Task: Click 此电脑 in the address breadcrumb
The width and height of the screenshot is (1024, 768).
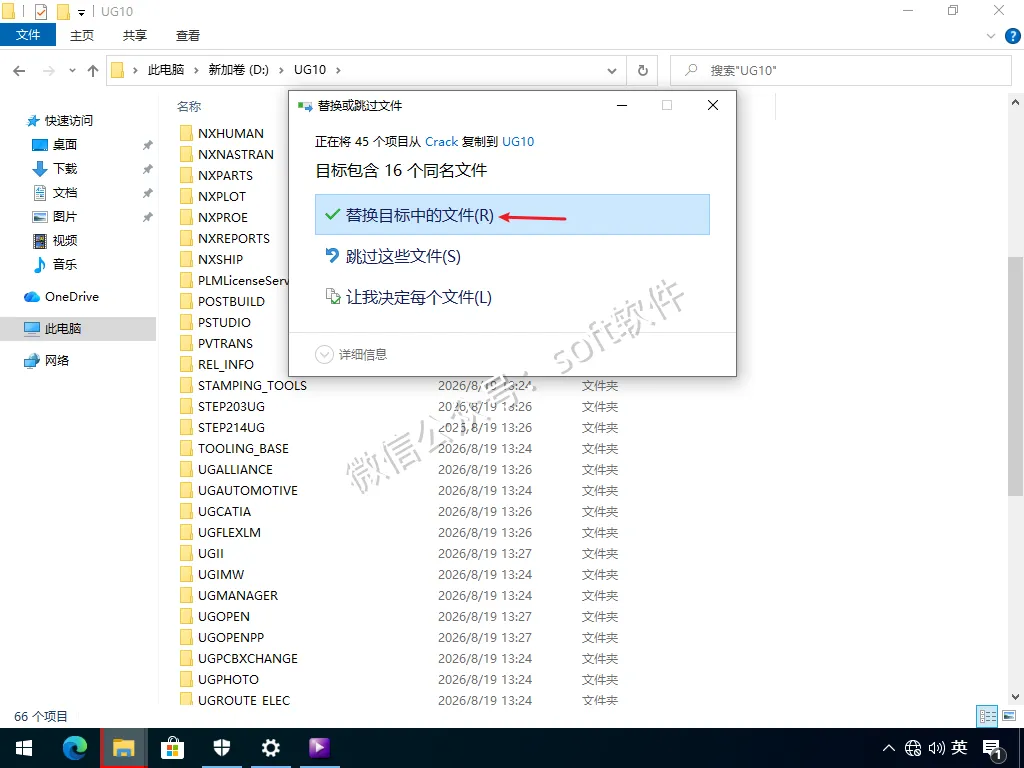Action: tap(166, 70)
